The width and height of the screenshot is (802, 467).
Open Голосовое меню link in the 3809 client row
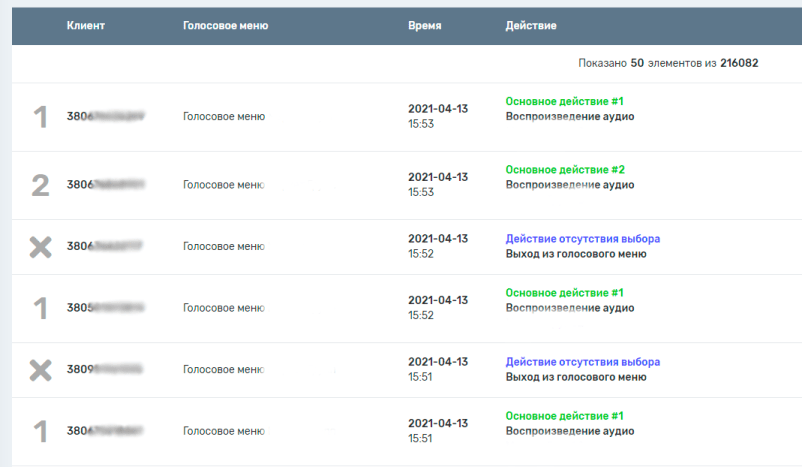pos(223,370)
